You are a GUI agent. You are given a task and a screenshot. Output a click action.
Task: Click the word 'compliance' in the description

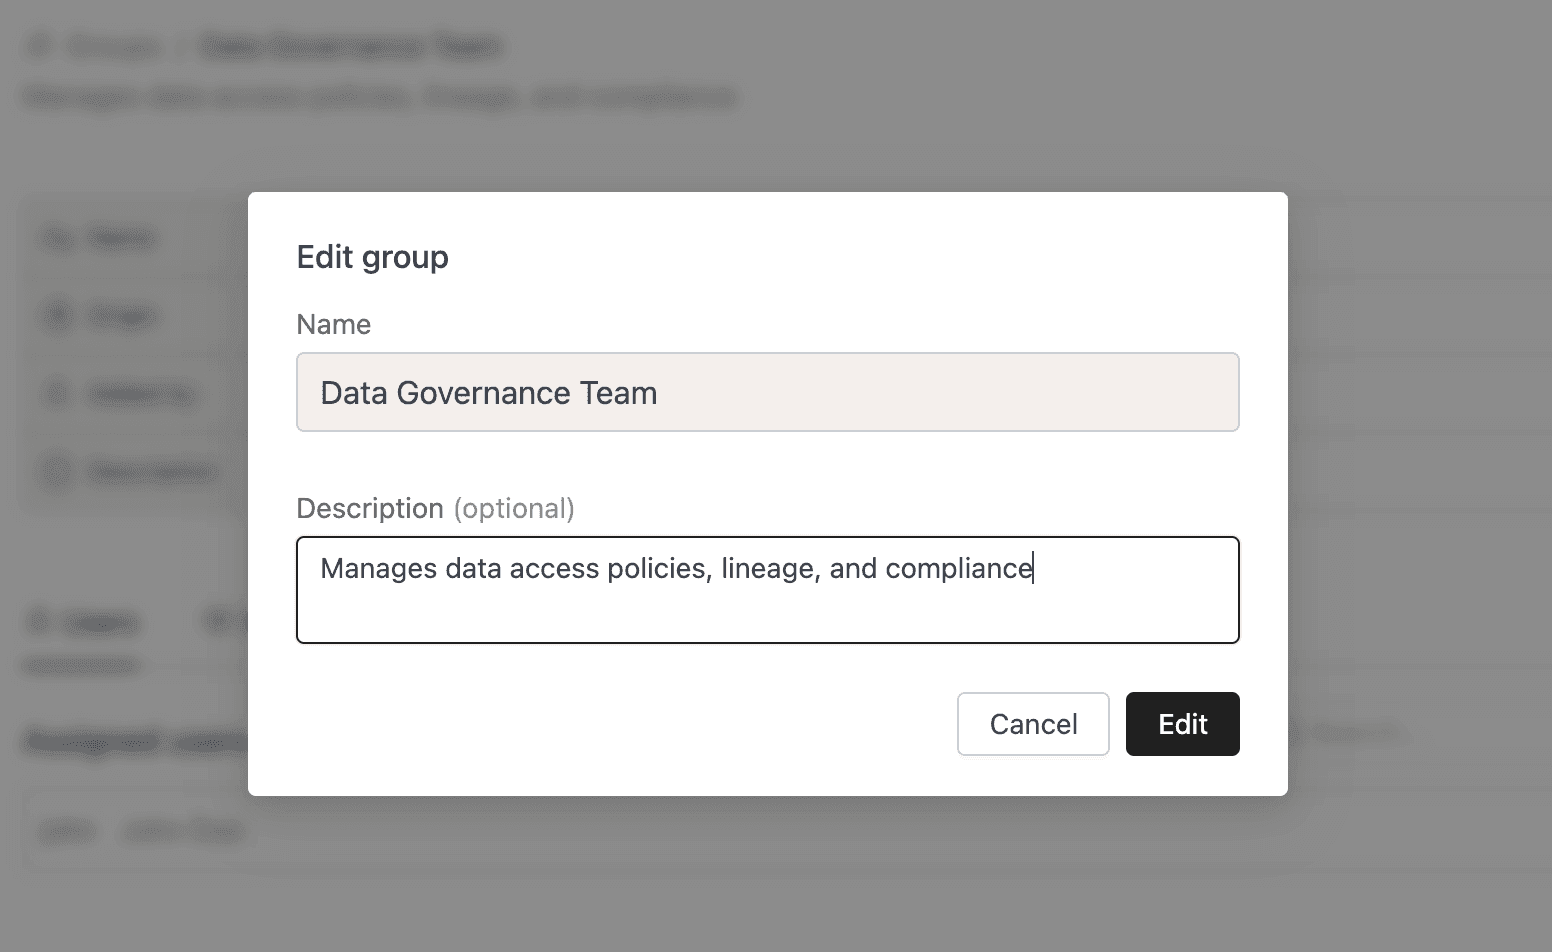958,568
